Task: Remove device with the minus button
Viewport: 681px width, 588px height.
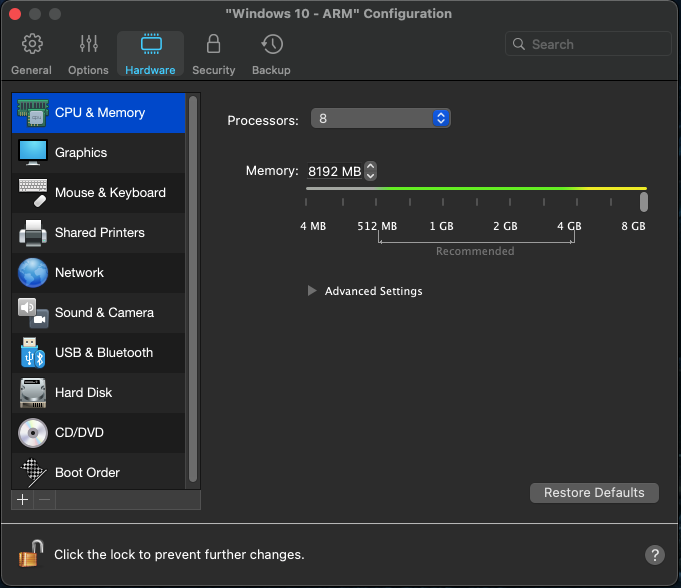Action: [x=44, y=500]
